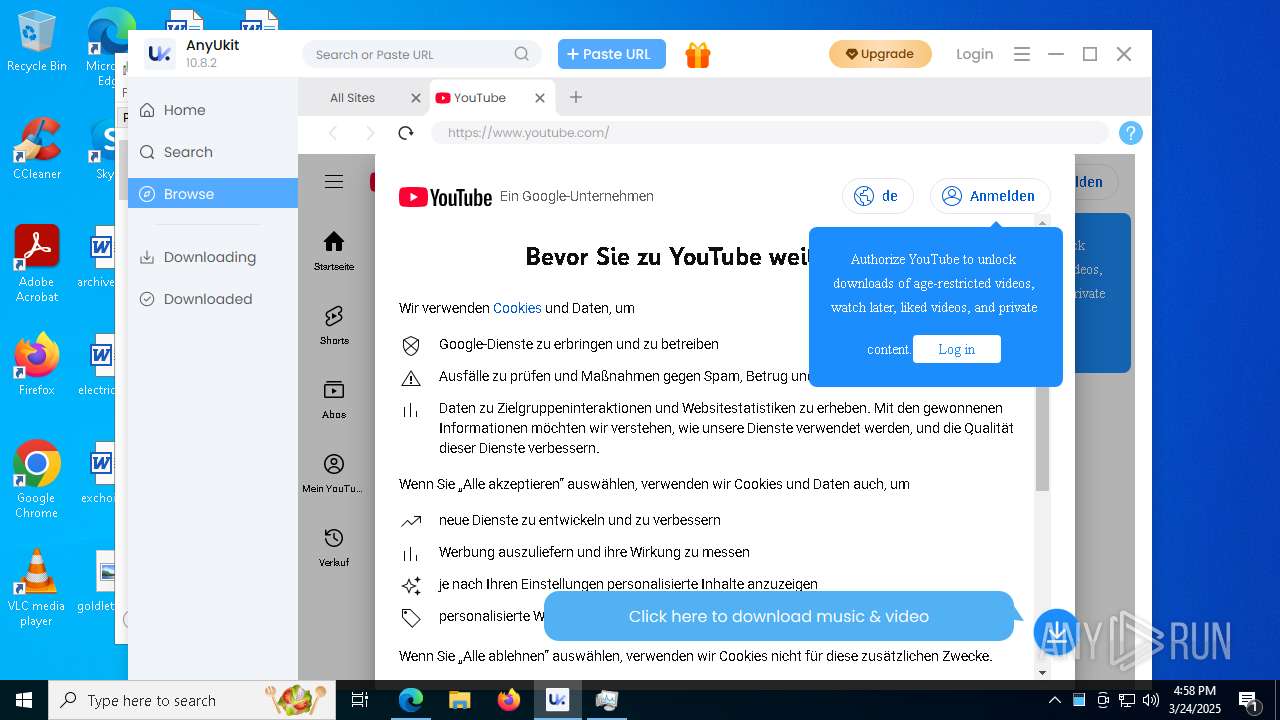Viewport: 1280px width, 720px height.
Task: Click the round download arrow button
Action: click(x=1056, y=632)
